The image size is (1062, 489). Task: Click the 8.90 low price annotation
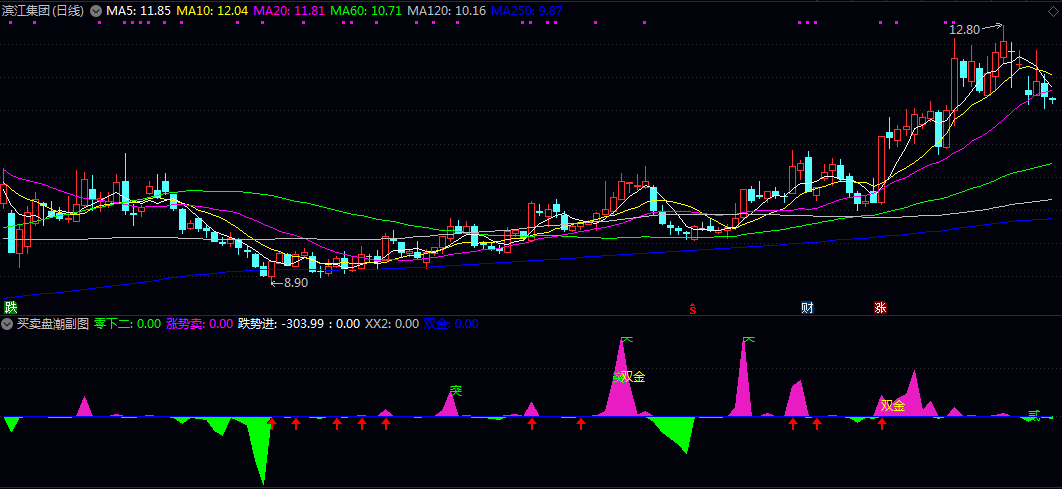click(296, 283)
